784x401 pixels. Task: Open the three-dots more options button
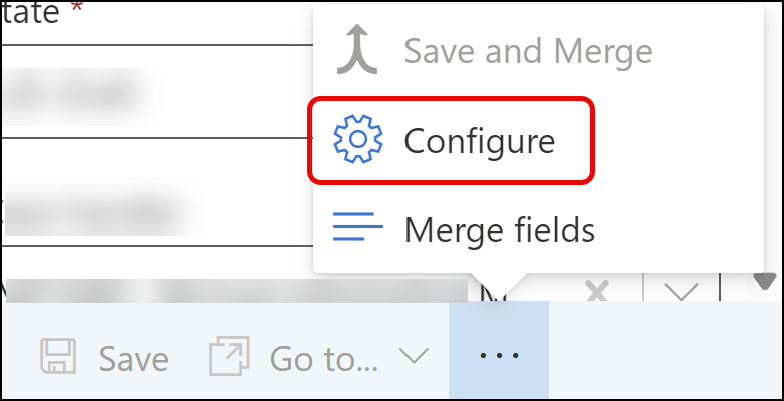[x=499, y=357]
